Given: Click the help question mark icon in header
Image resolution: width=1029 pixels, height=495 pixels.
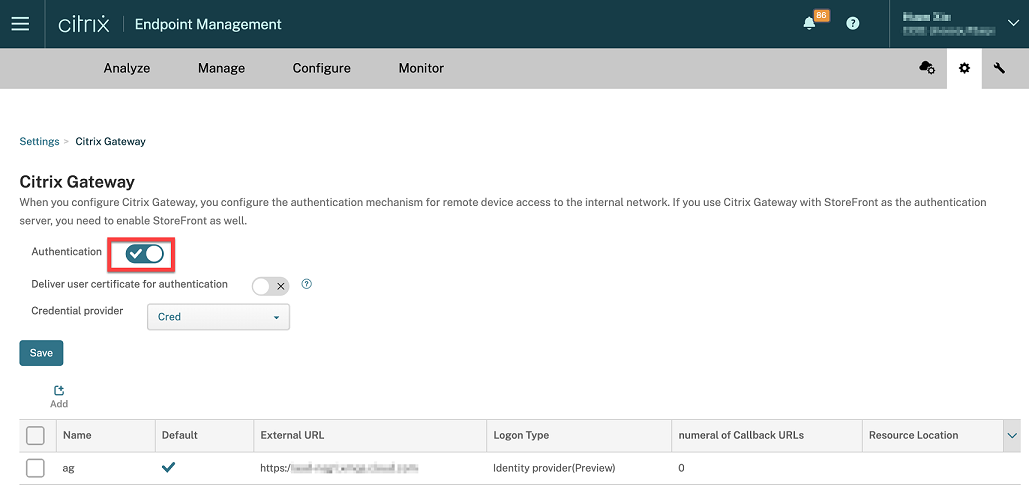Looking at the screenshot, I should pos(853,24).
